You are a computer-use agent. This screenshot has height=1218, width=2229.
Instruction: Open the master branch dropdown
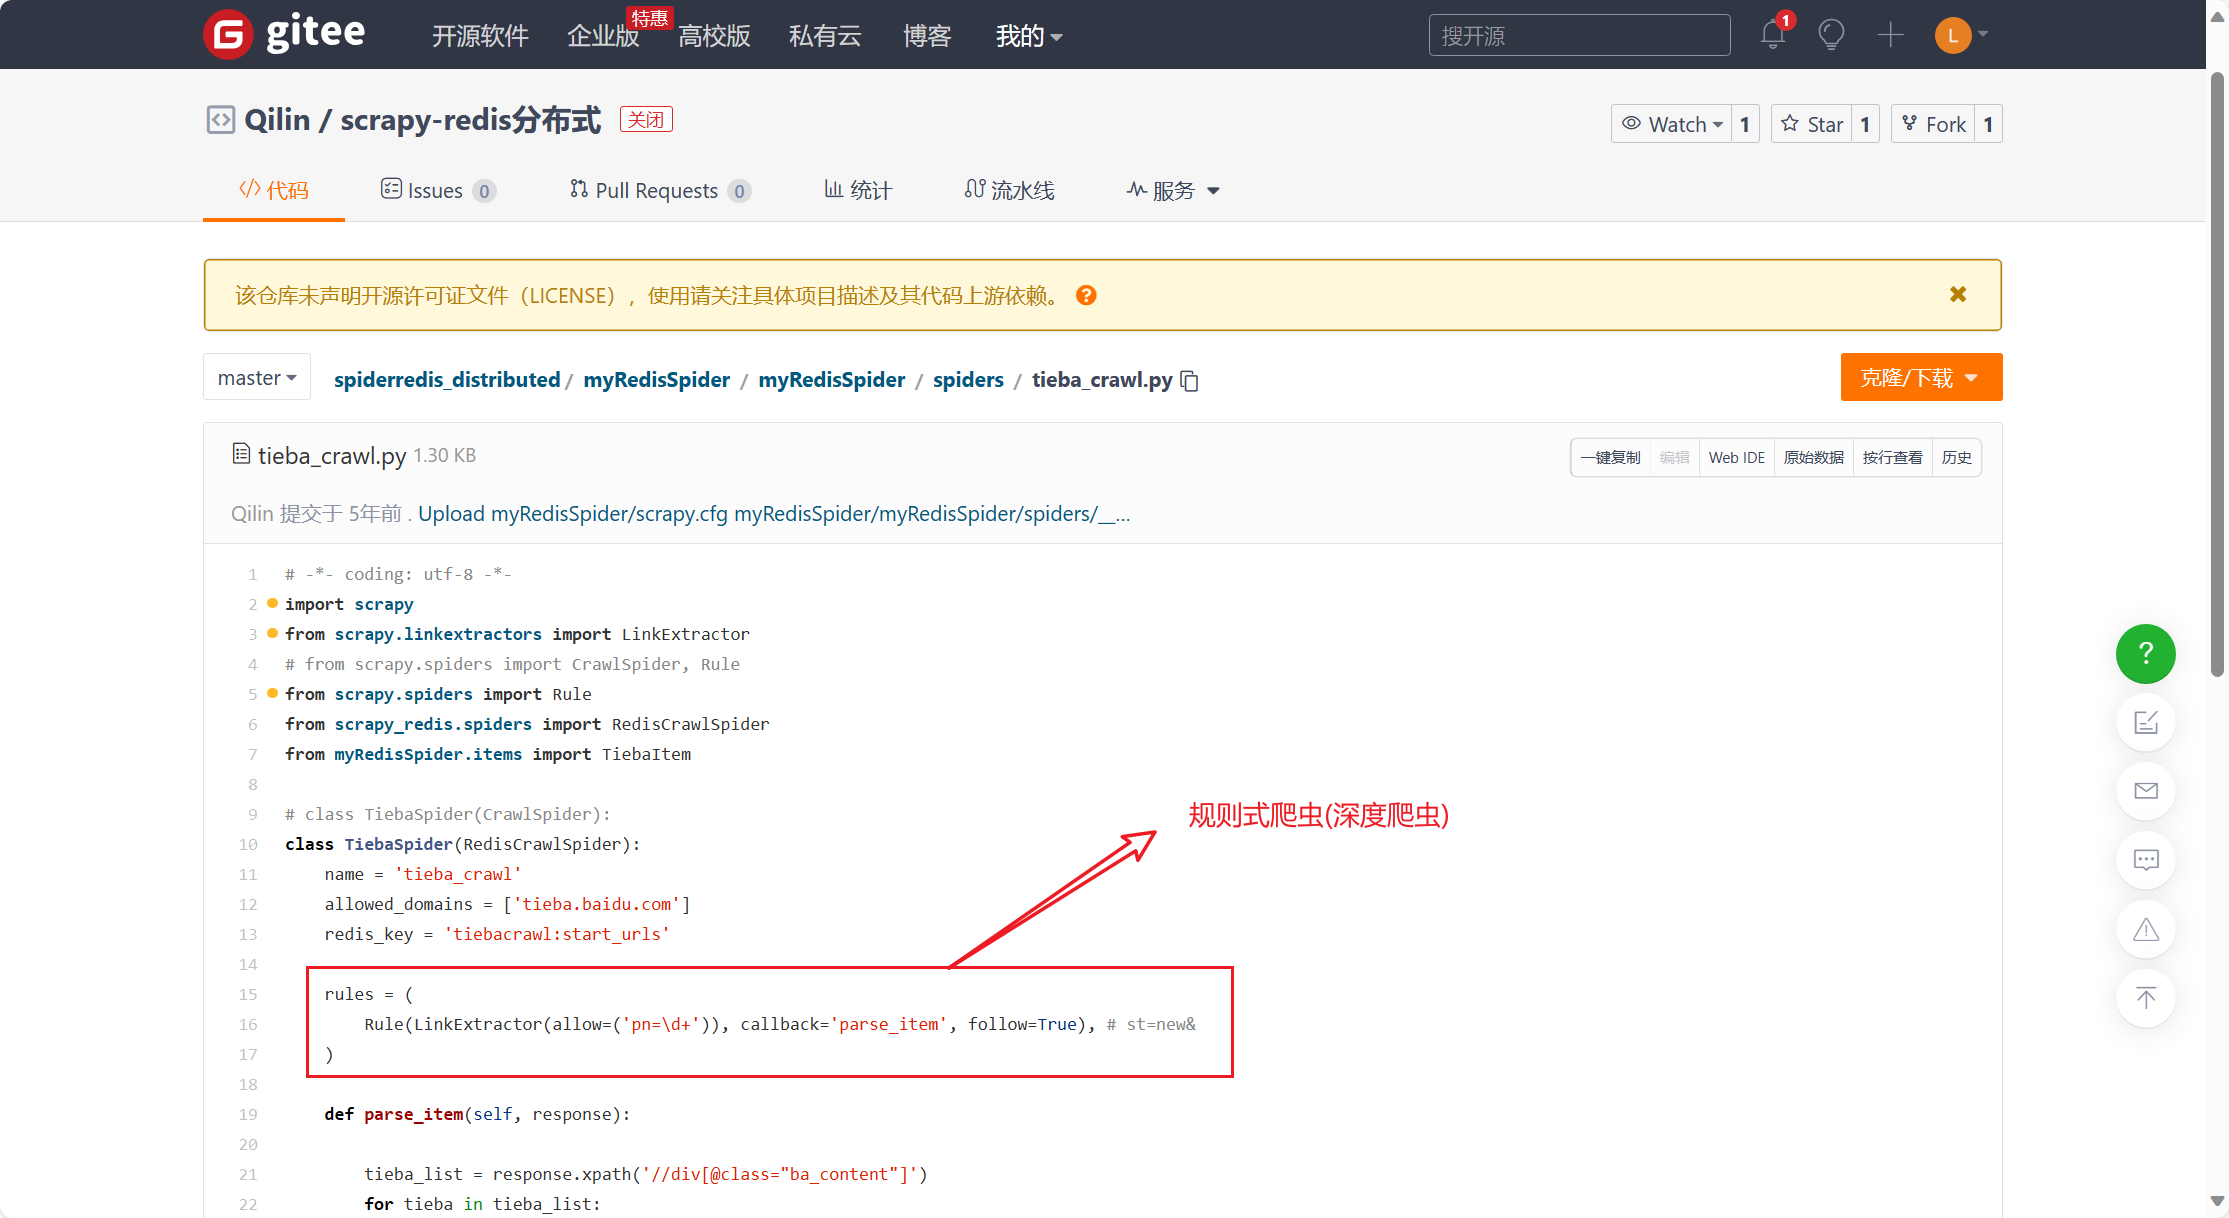point(256,377)
